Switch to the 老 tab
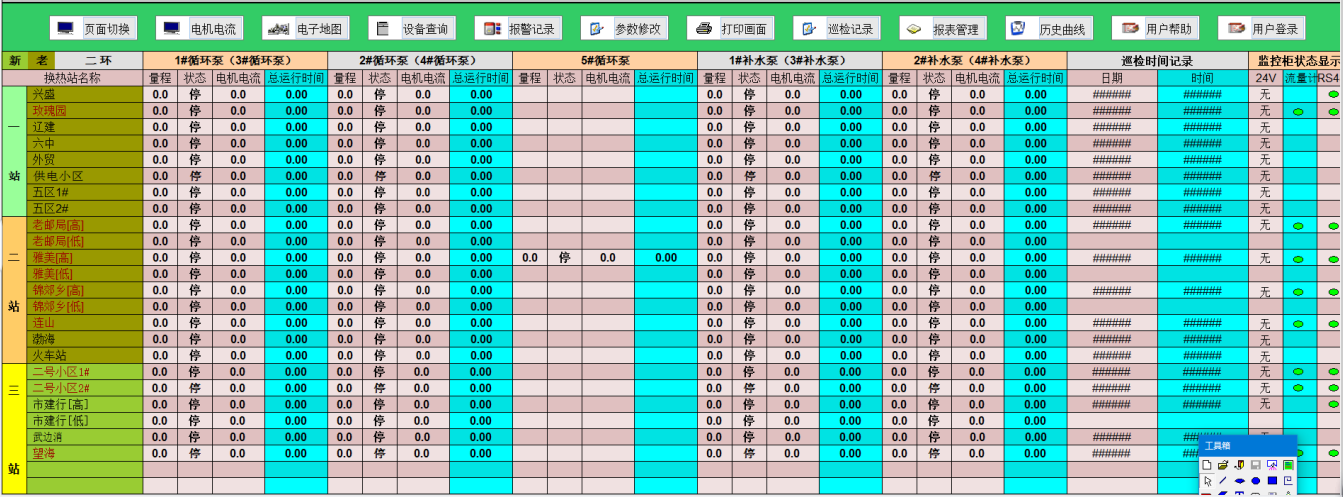Image resolution: width=1343 pixels, height=497 pixels. tap(42, 61)
